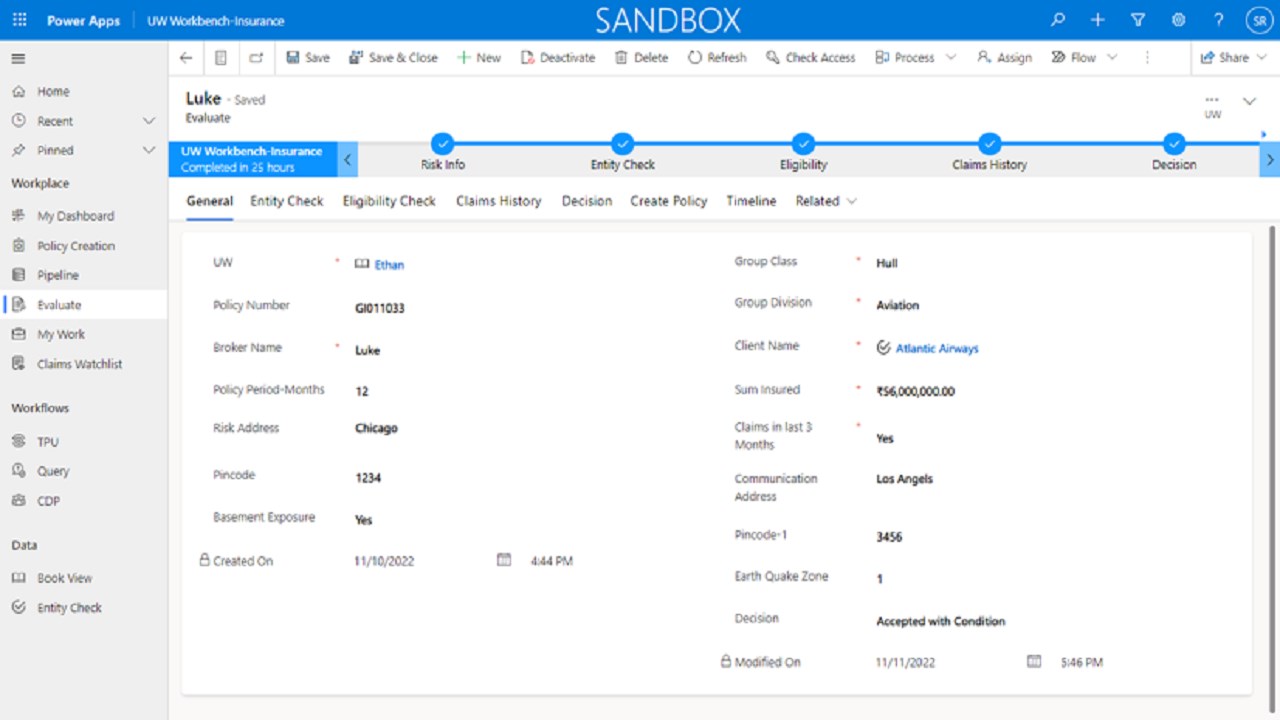Select the Risk Info stage
This screenshot has width=1280, height=720.
[442, 144]
